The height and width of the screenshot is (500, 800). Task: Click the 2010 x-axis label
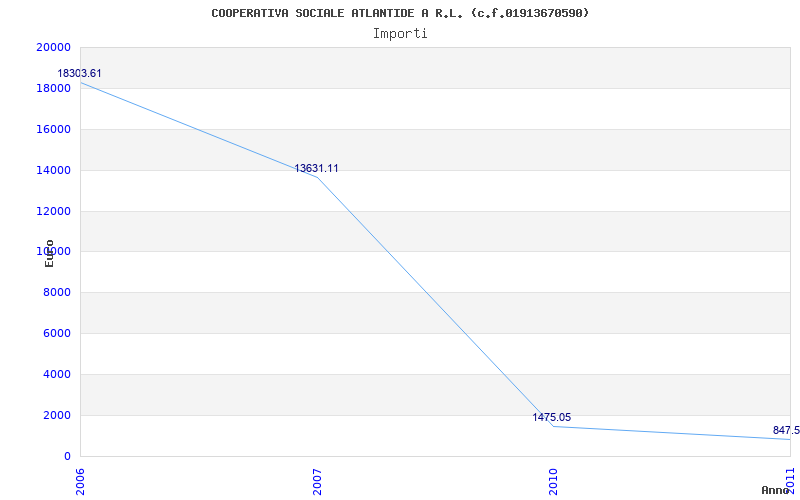pyautogui.click(x=554, y=482)
